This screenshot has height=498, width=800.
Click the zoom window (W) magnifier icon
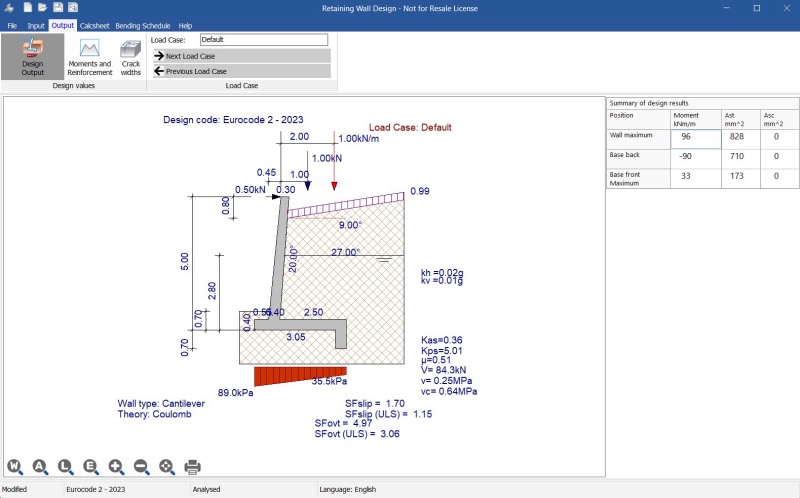(x=15, y=466)
